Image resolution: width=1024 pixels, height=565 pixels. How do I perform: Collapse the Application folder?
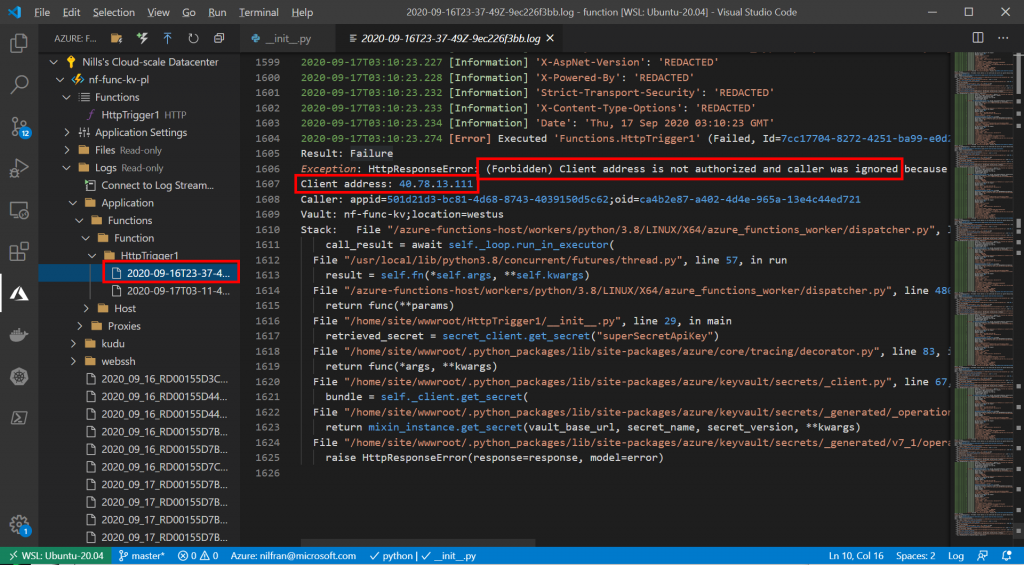(x=73, y=203)
